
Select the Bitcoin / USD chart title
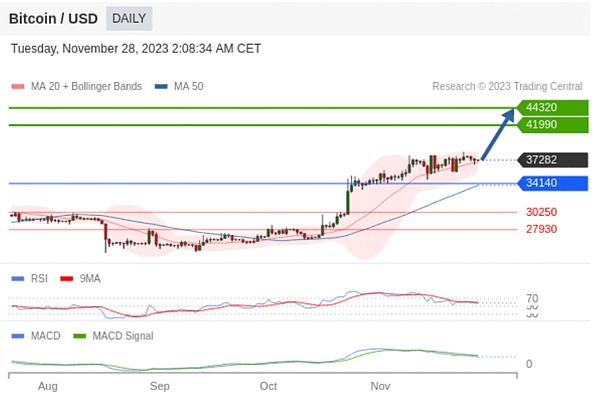tap(53, 18)
